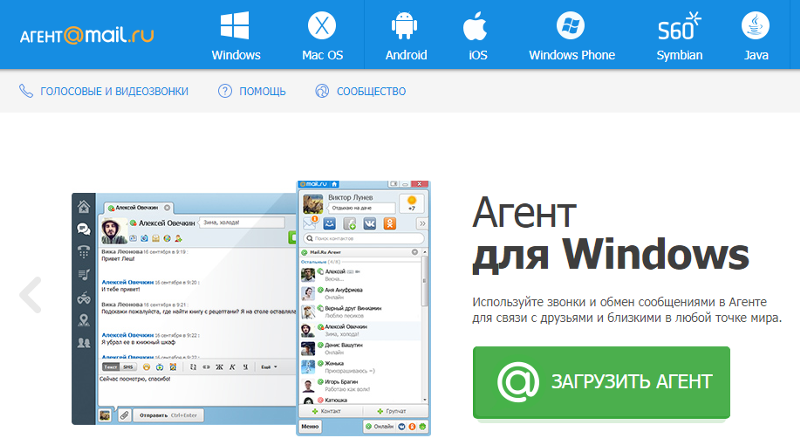
Task: Select contact Аня Ануфриева
Action: tap(360, 293)
